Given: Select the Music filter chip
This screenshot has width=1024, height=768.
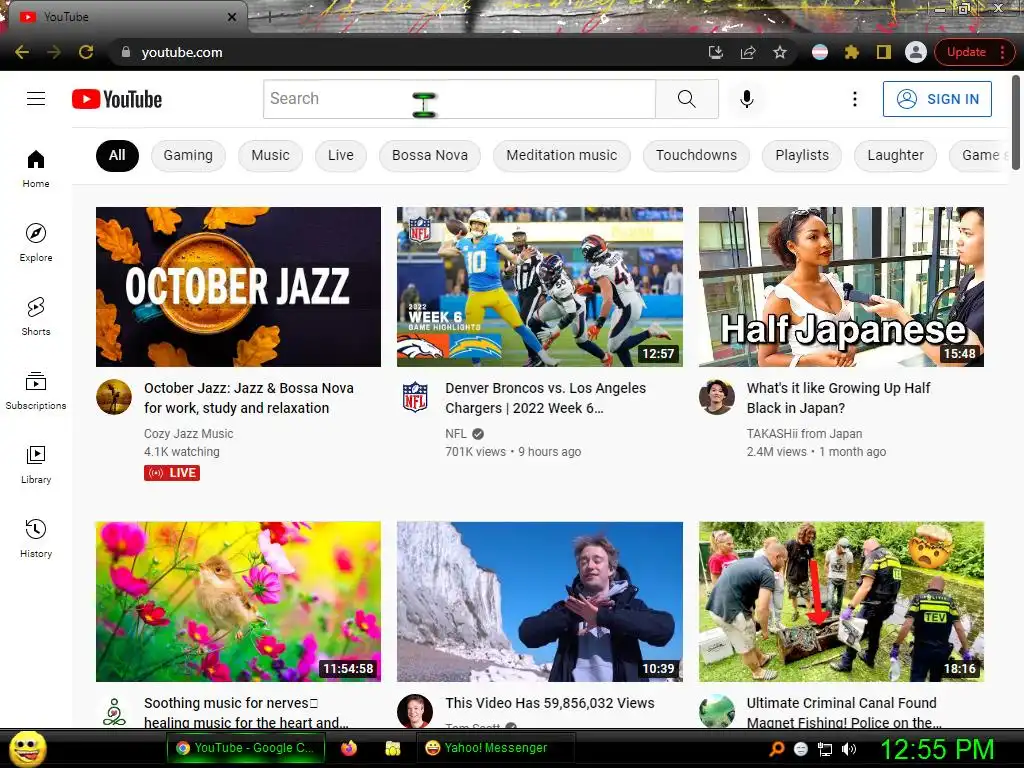Looking at the screenshot, I should (270, 155).
